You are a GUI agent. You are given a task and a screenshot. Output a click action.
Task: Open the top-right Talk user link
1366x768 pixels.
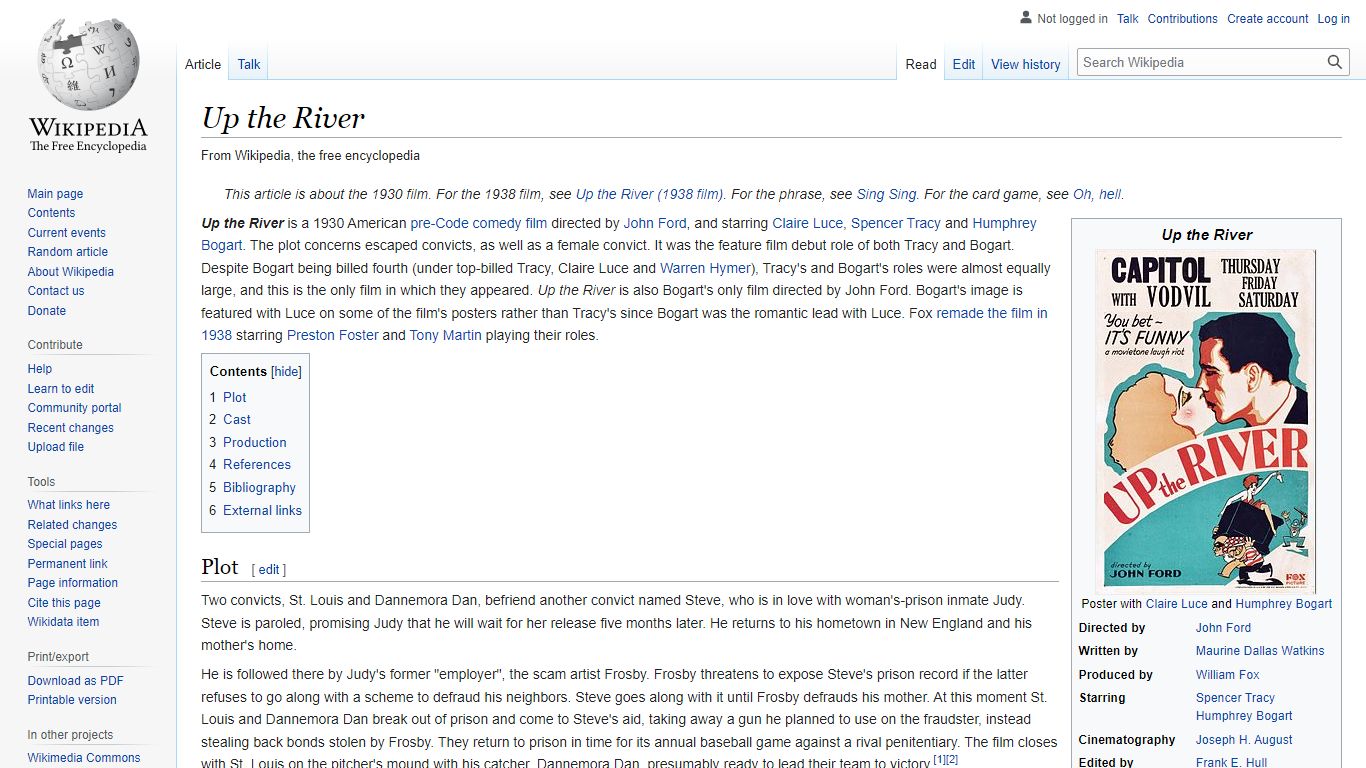pyautogui.click(x=1128, y=18)
